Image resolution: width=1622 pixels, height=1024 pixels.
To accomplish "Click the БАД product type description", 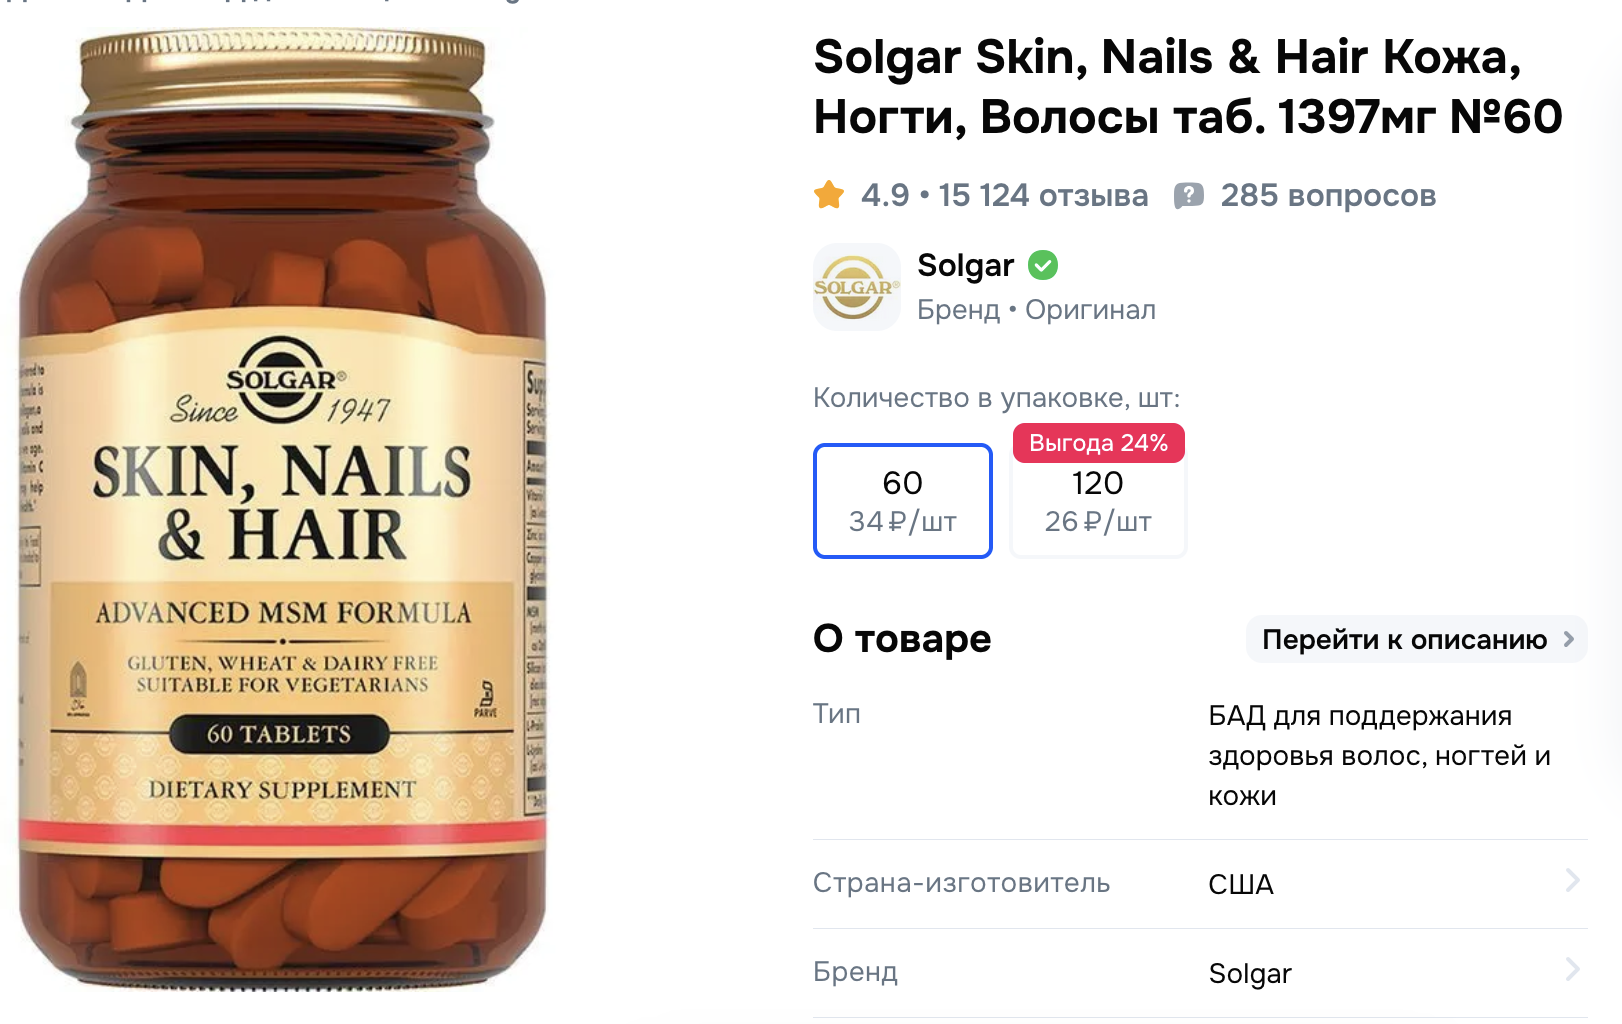I will (1378, 755).
